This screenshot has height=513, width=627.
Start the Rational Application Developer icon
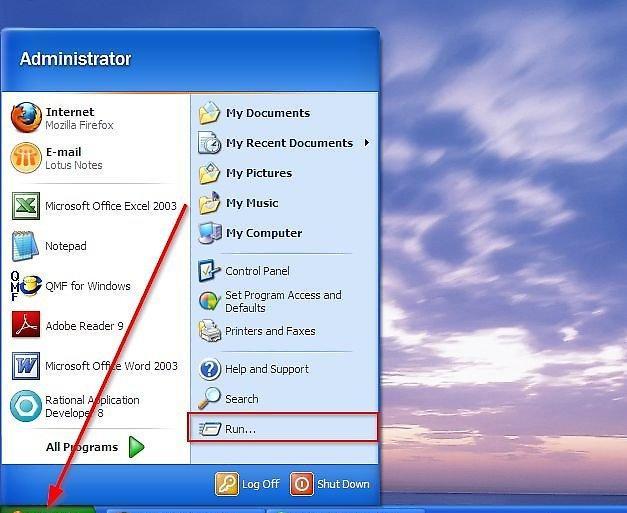(26, 406)
